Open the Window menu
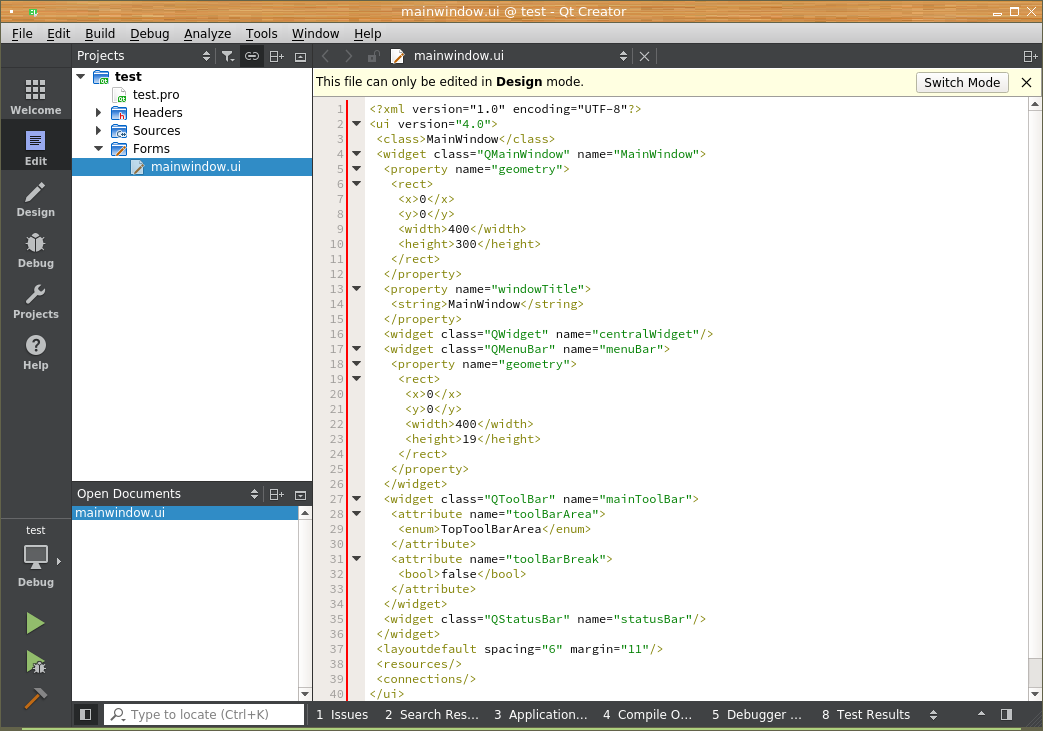Viewport: 1043px width, 731px height. [315, 33]
